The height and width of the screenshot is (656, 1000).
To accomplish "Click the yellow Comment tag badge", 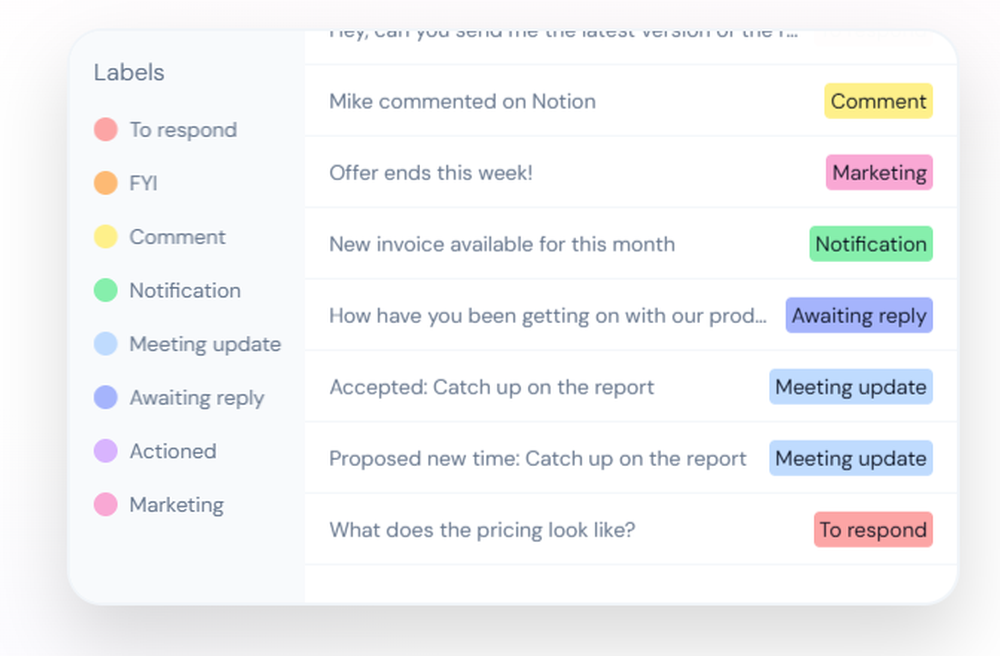I will pos(878,101).
